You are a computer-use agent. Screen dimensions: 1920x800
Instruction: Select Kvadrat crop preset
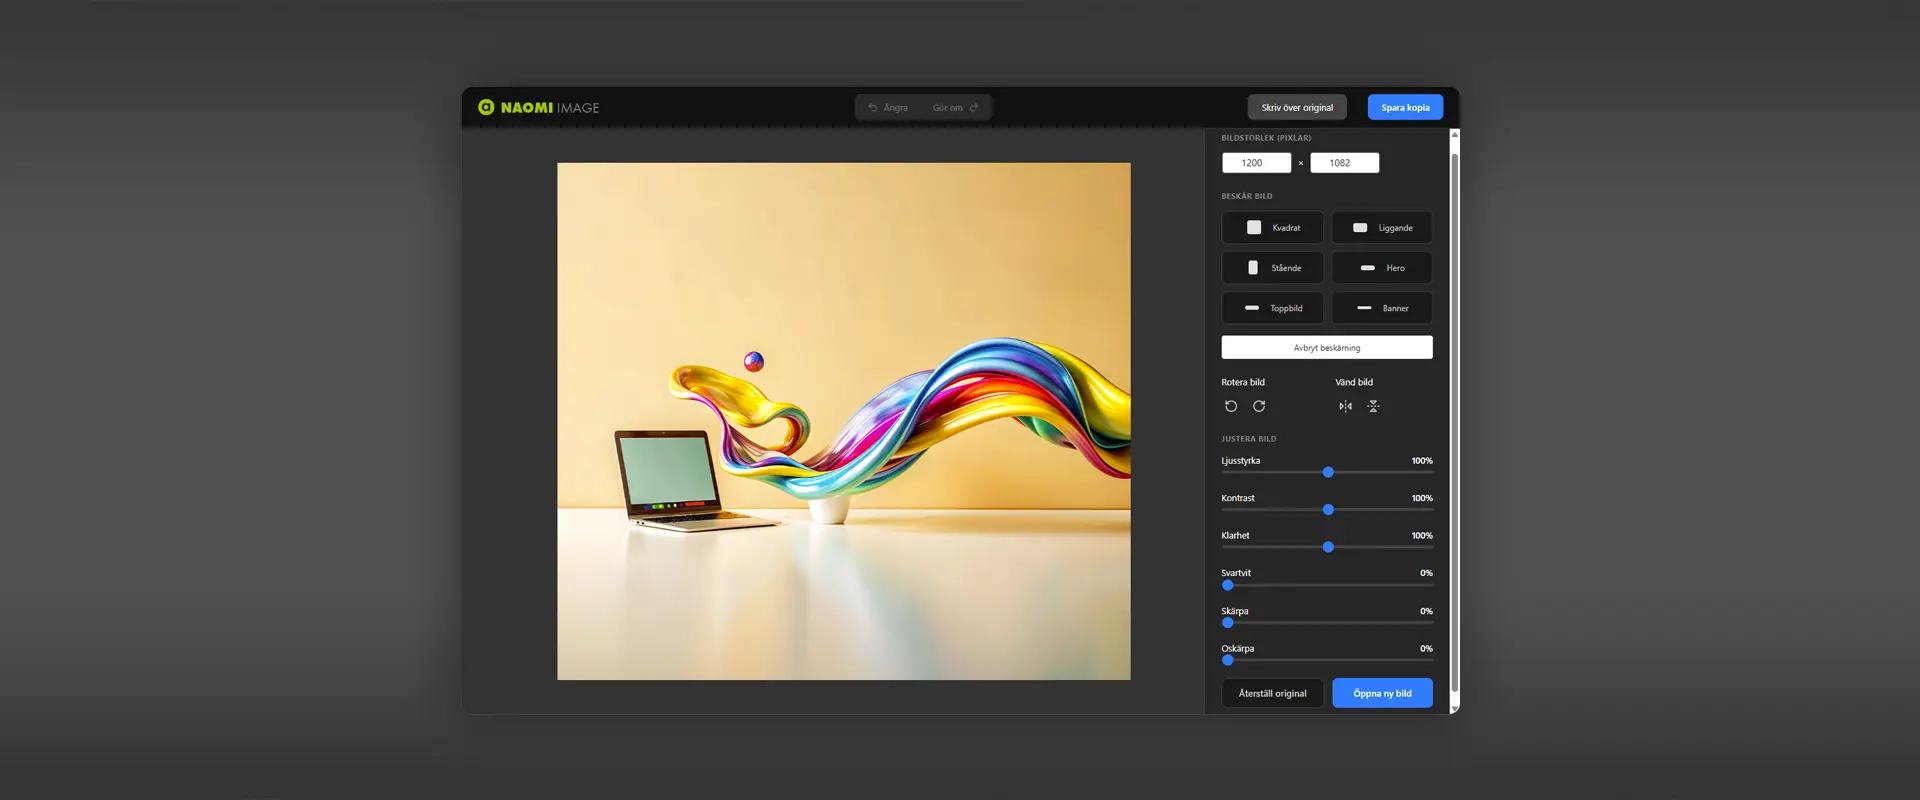1272,227
